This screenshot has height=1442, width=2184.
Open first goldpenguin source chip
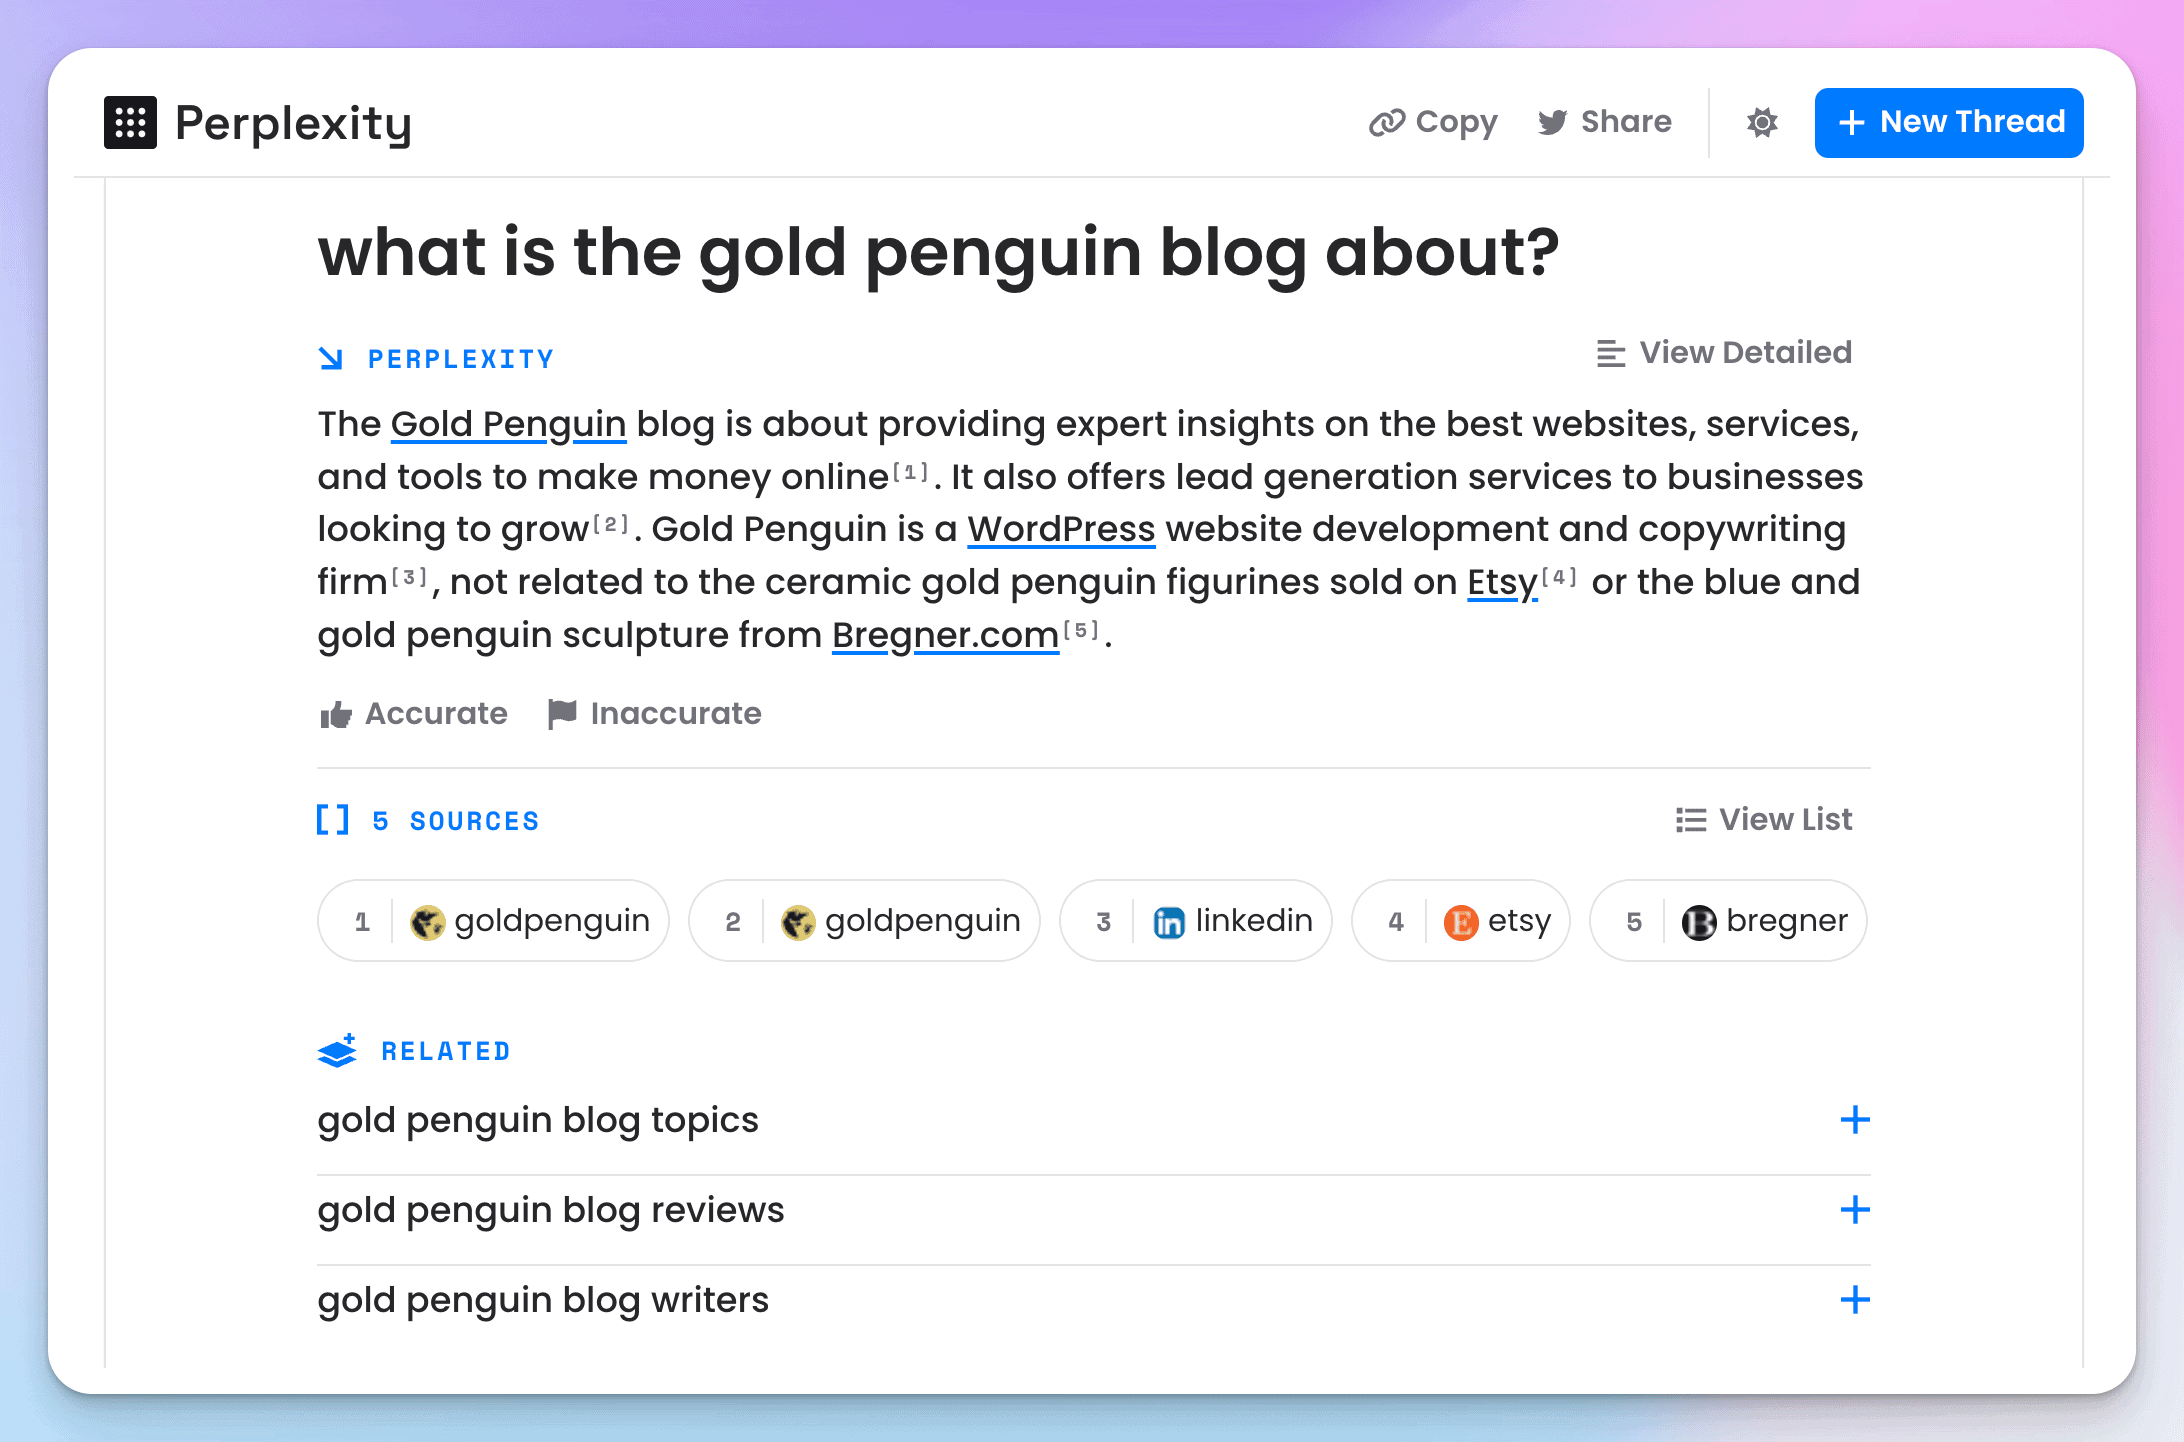point(494,921)
